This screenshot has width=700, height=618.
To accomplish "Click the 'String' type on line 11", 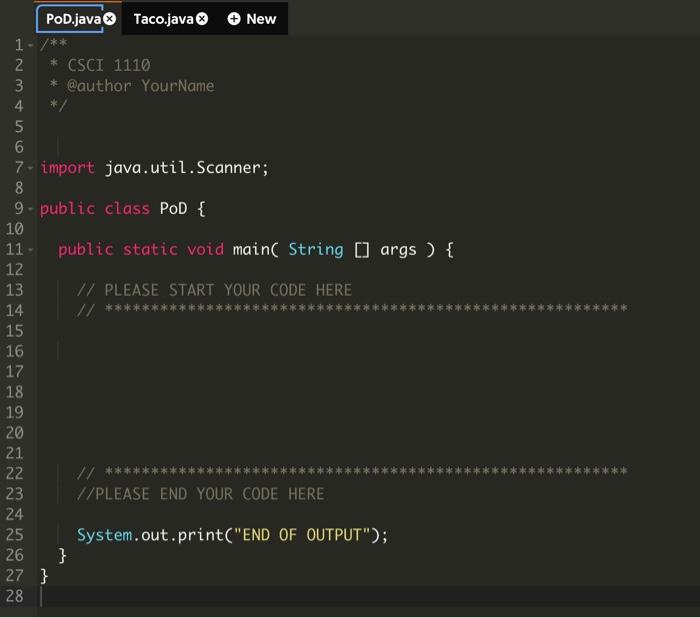I will pos(316,250).
